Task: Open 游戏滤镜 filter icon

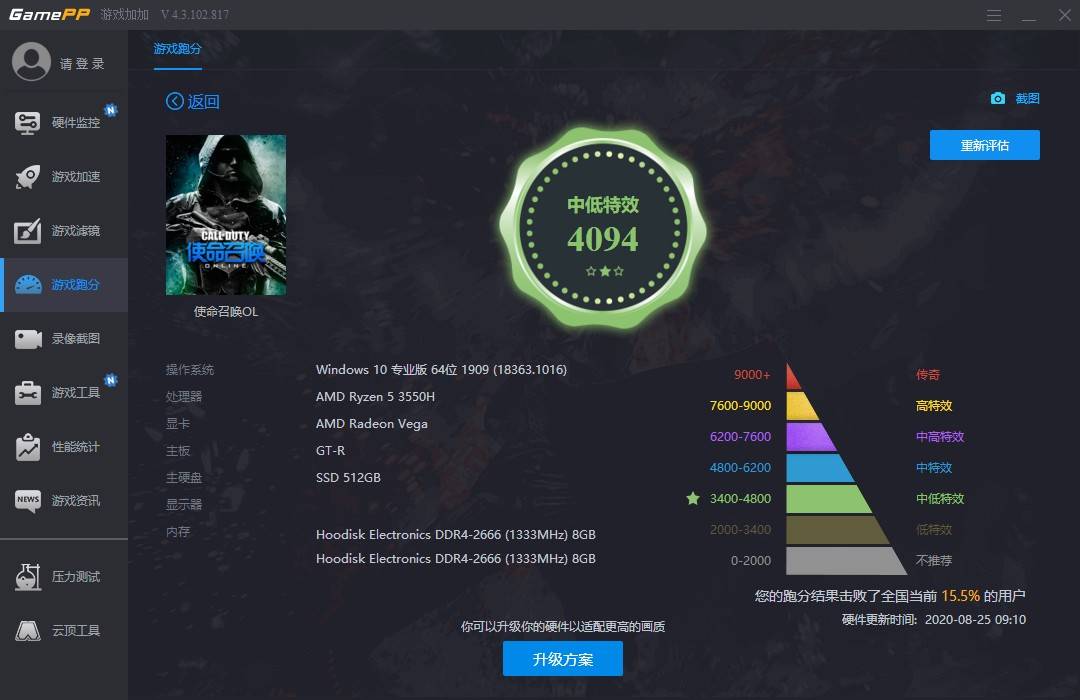Action: click(x=28, y=231)
